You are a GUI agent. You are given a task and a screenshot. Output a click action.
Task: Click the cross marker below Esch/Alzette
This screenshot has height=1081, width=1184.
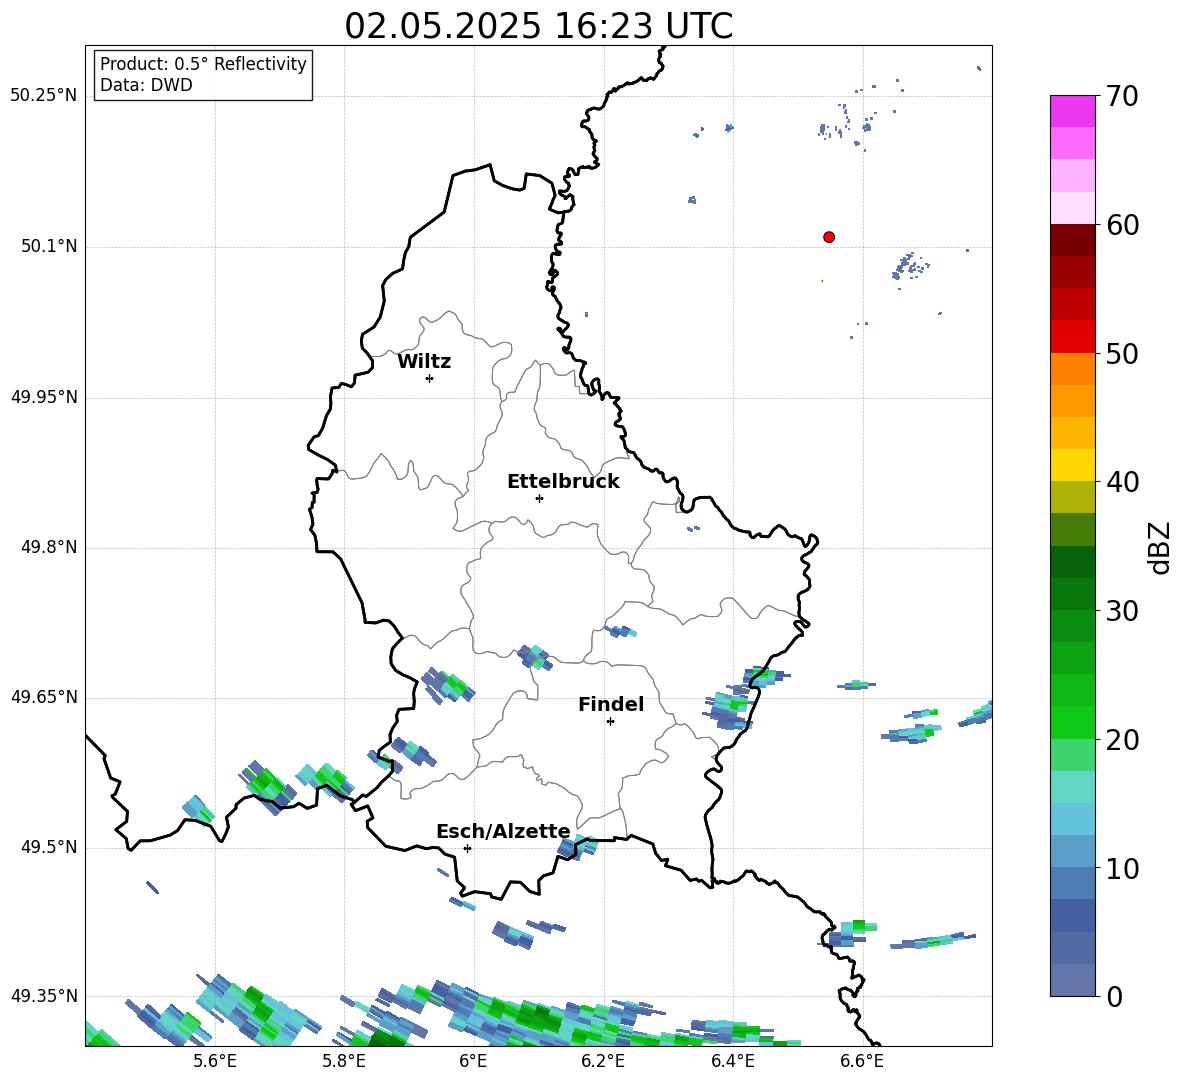click(467, 848)
